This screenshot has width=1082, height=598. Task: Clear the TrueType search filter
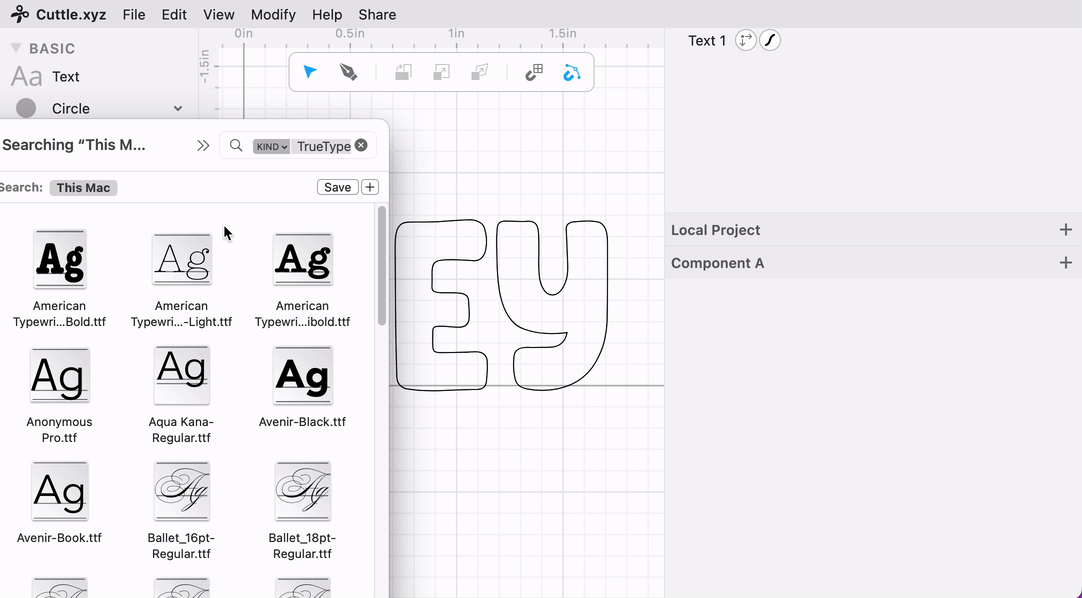pos(361,145)
